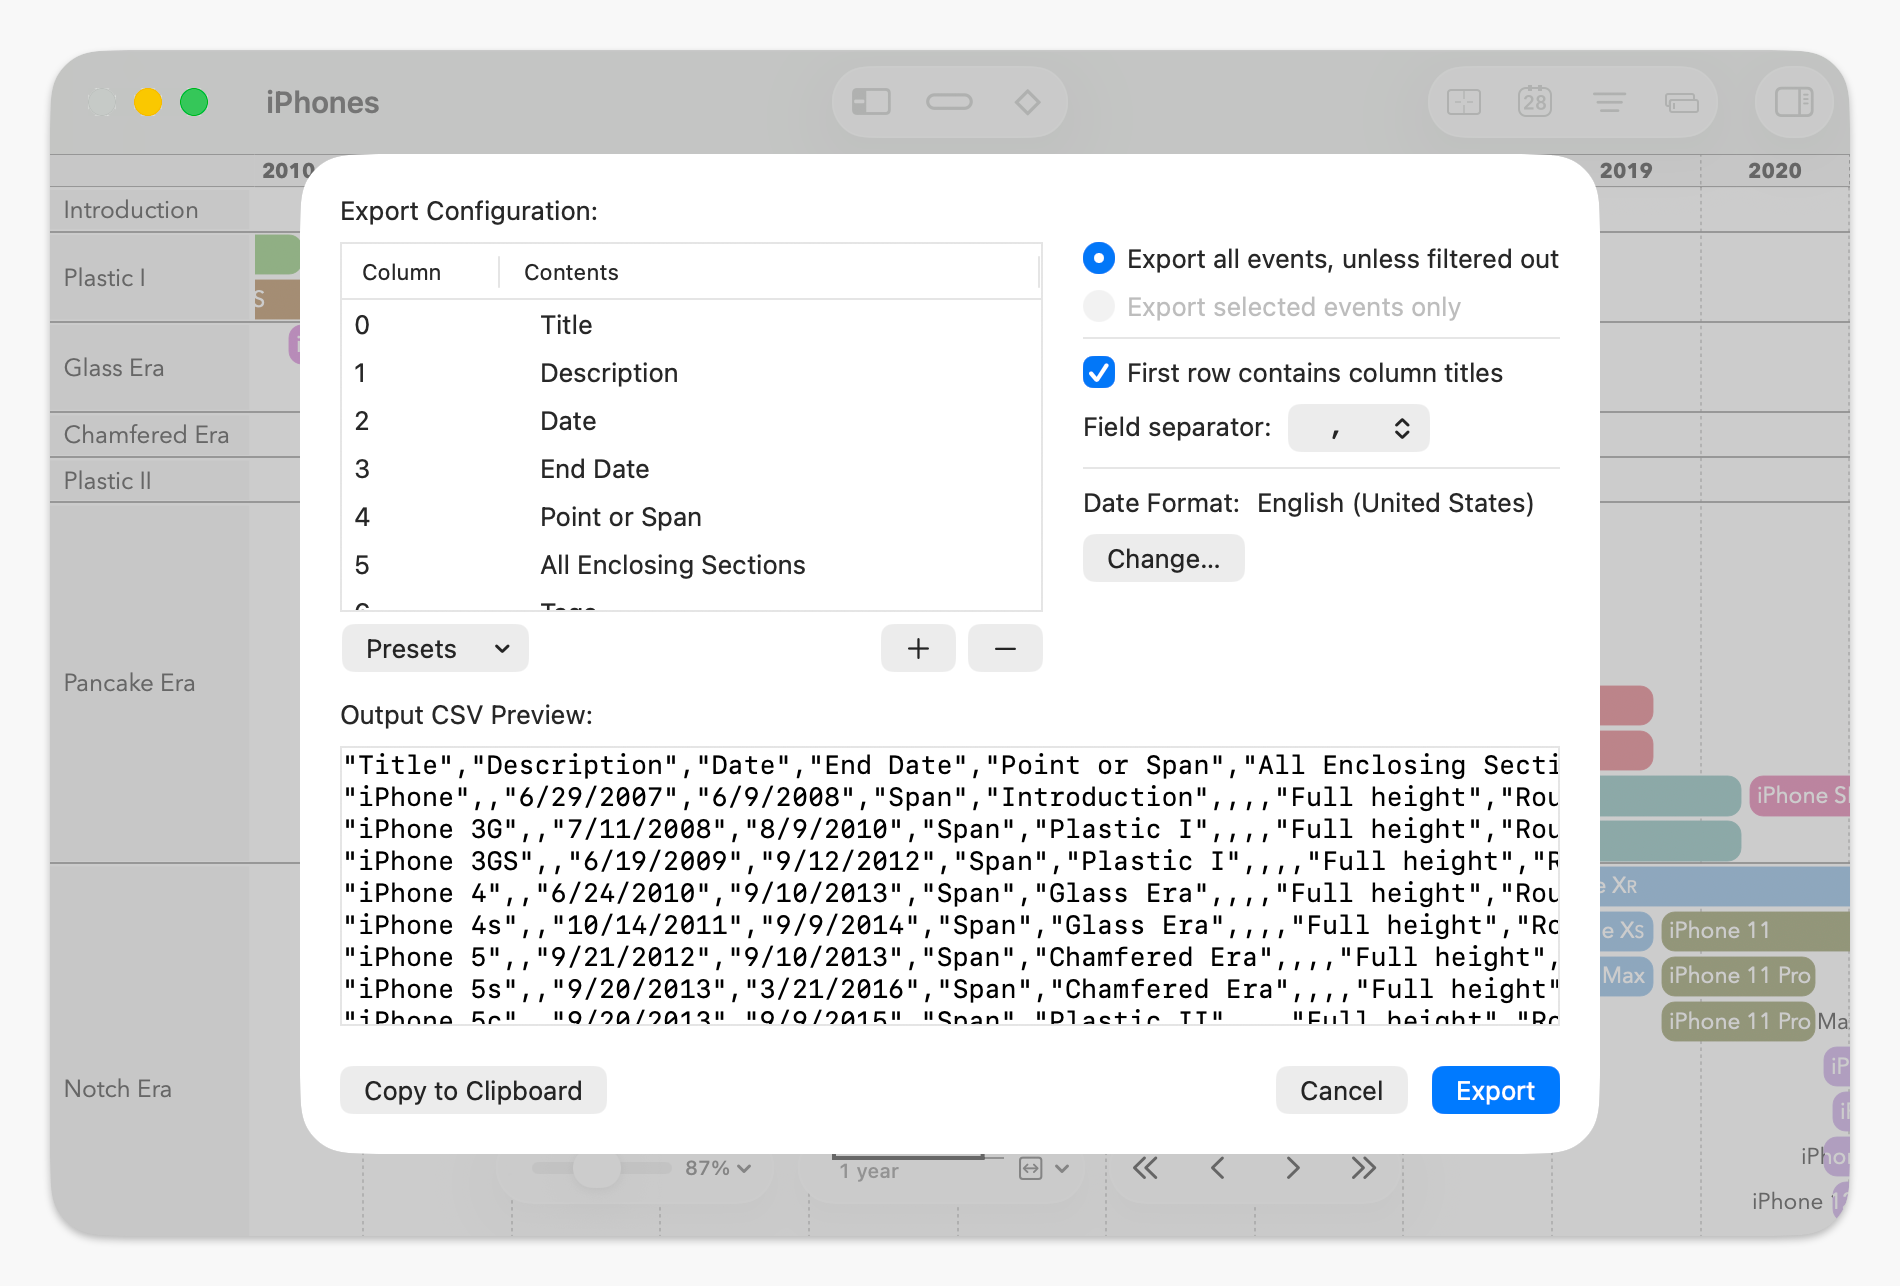Select the Contents column header

pos(570,271)
